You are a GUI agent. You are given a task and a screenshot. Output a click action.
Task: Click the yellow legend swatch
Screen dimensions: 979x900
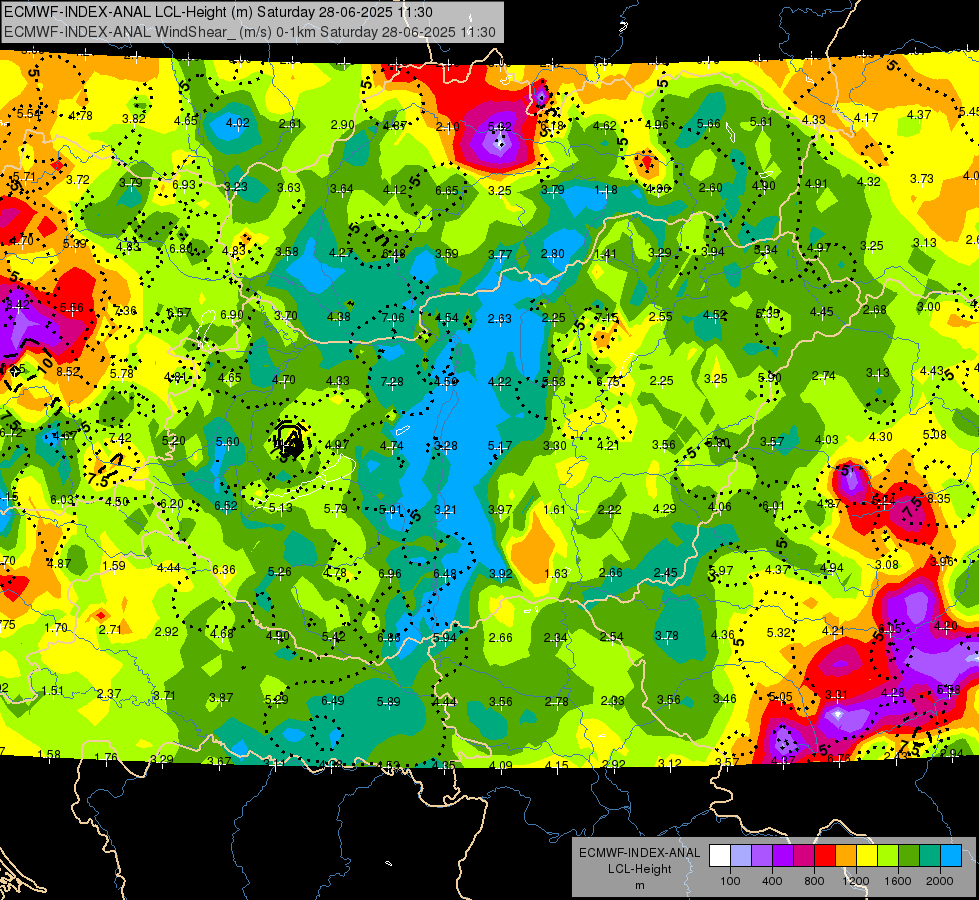[x=867, y=856]
